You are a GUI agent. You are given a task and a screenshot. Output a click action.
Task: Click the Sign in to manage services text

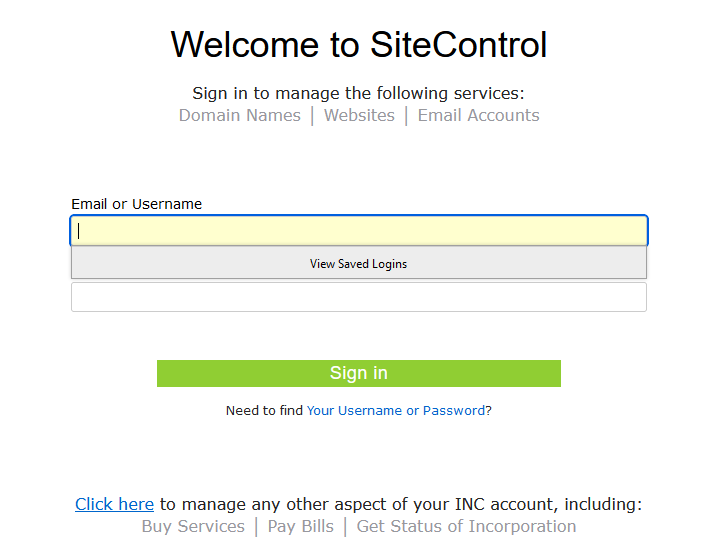358,93
